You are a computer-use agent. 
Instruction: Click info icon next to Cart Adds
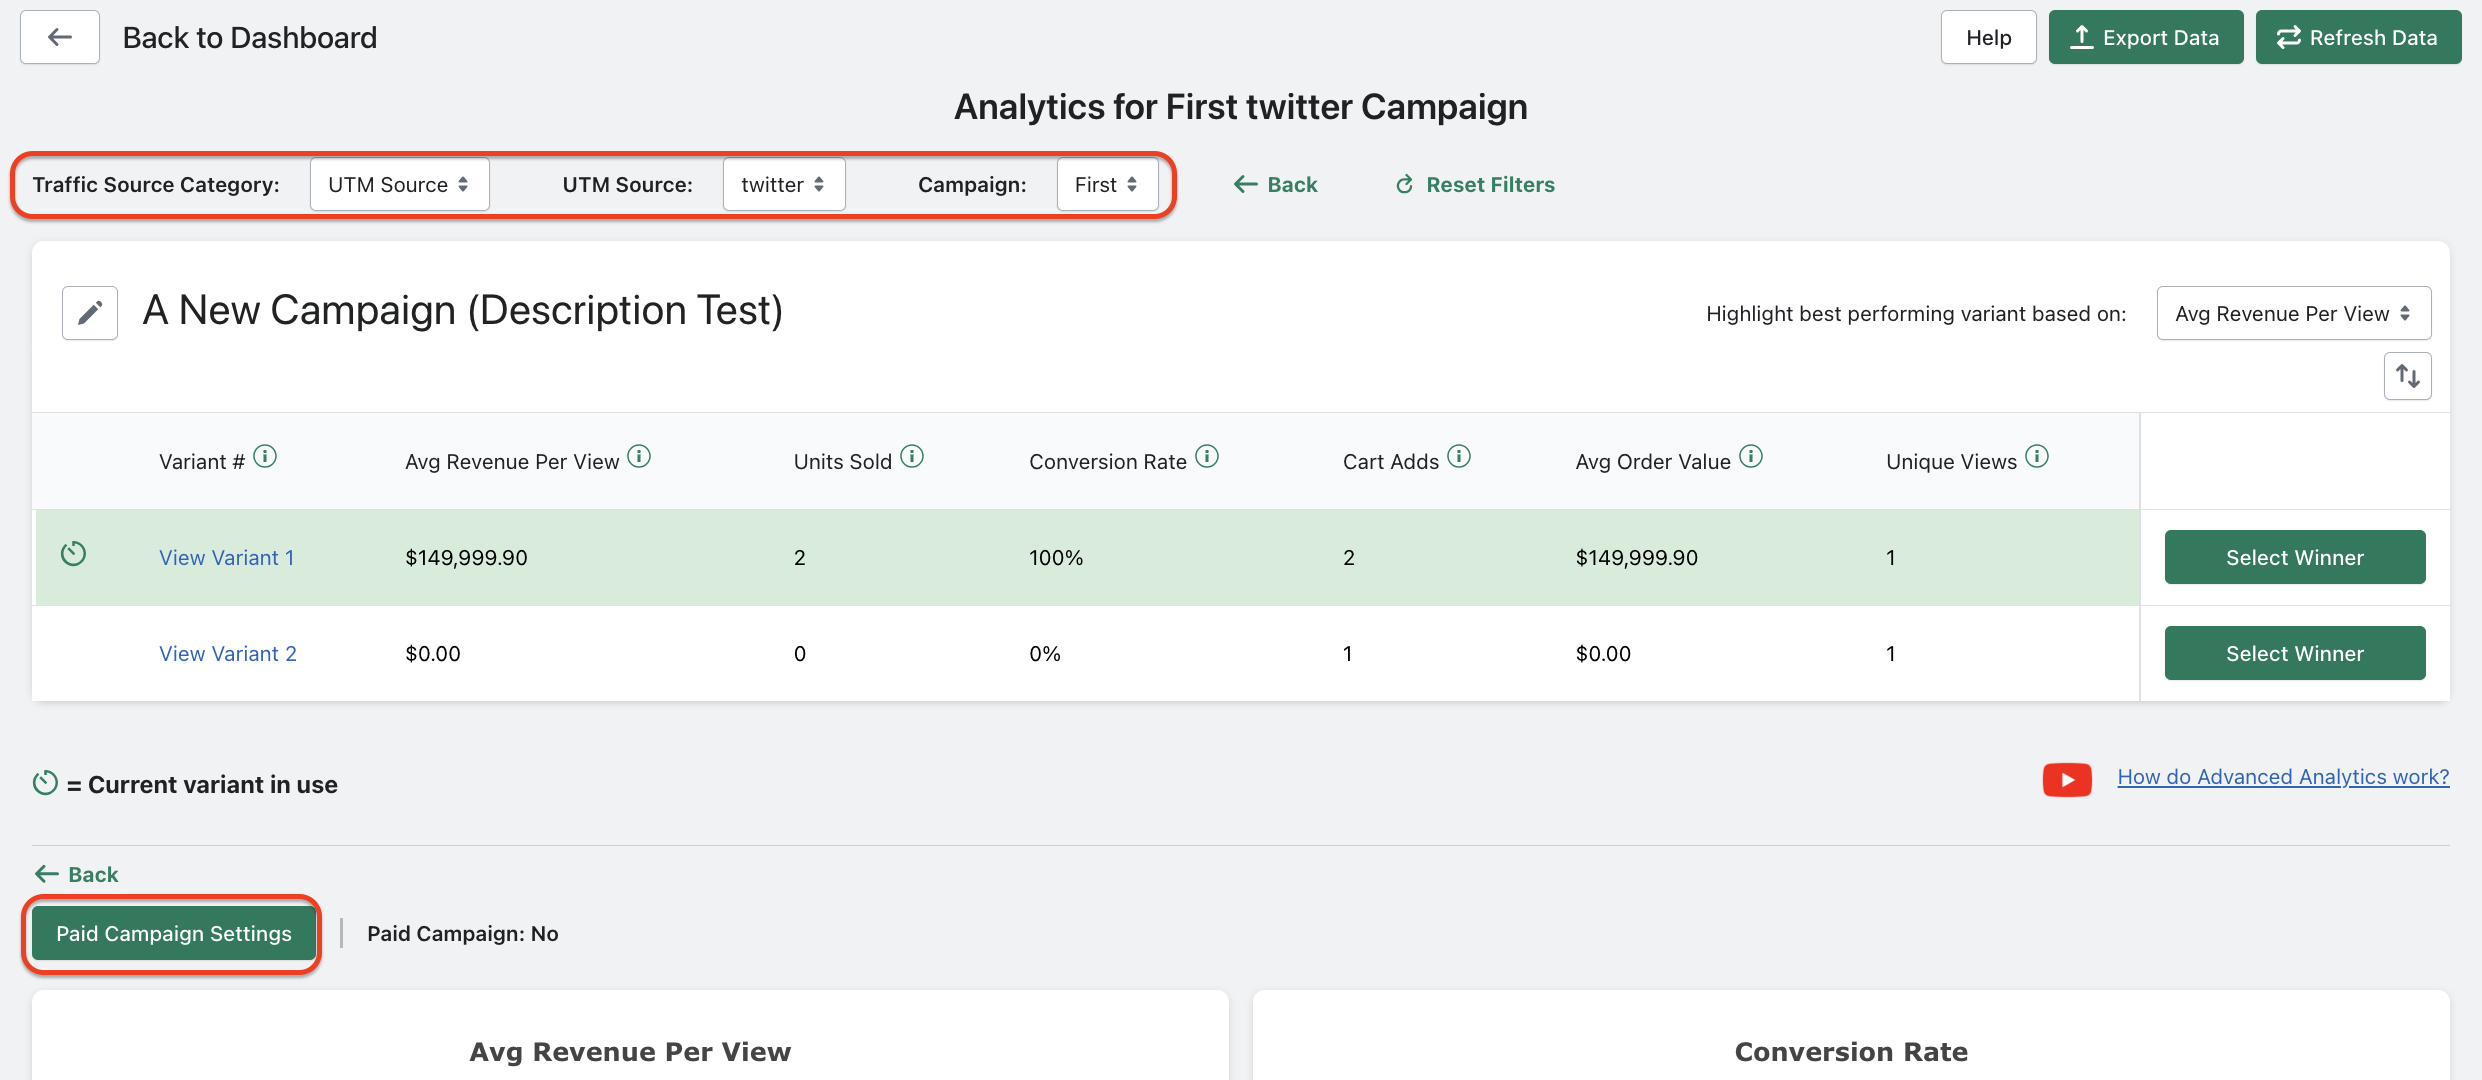(x=1459, y=457)
